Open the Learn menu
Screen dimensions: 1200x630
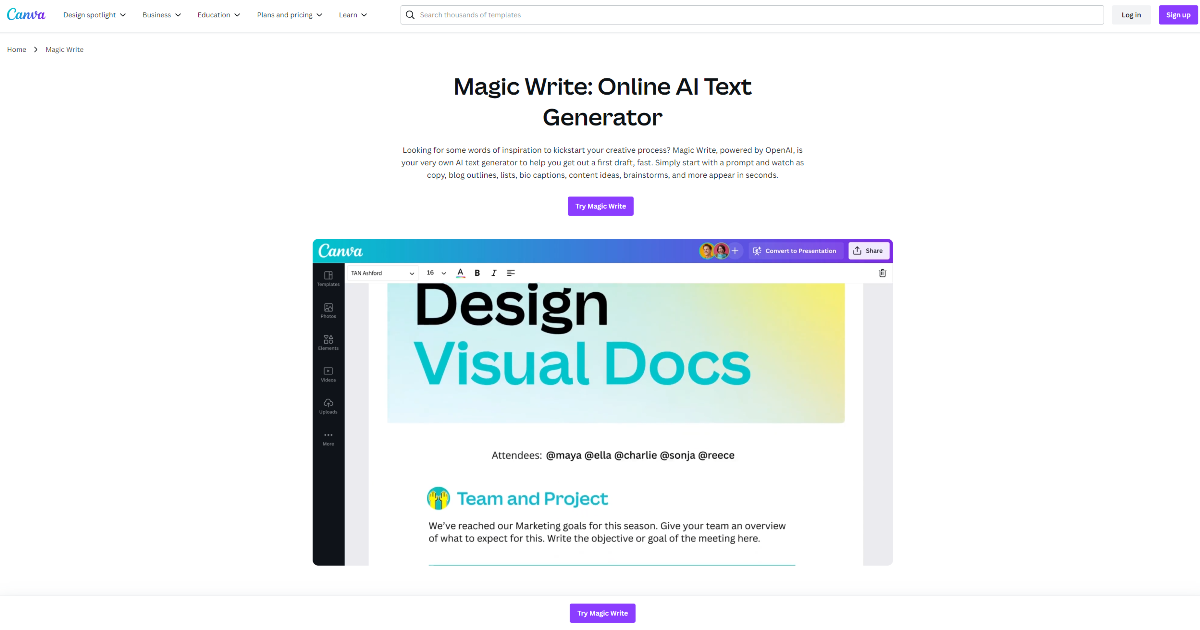(350, 14)
